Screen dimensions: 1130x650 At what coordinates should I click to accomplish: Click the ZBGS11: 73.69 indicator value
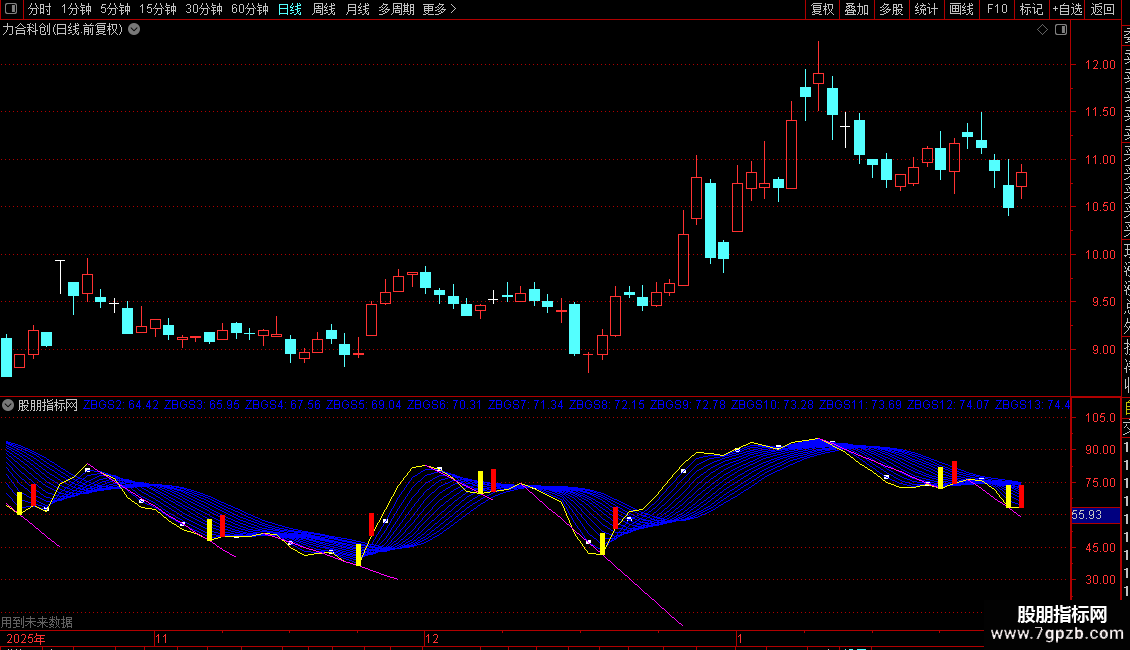click(x=860, y=405)
